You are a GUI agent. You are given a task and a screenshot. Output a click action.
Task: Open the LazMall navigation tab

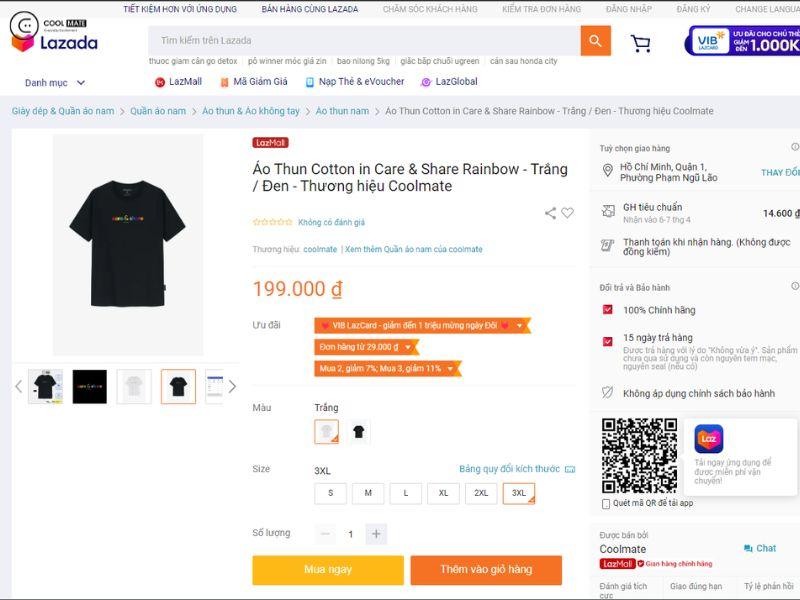pyautogui.click(x=179, y=82)
